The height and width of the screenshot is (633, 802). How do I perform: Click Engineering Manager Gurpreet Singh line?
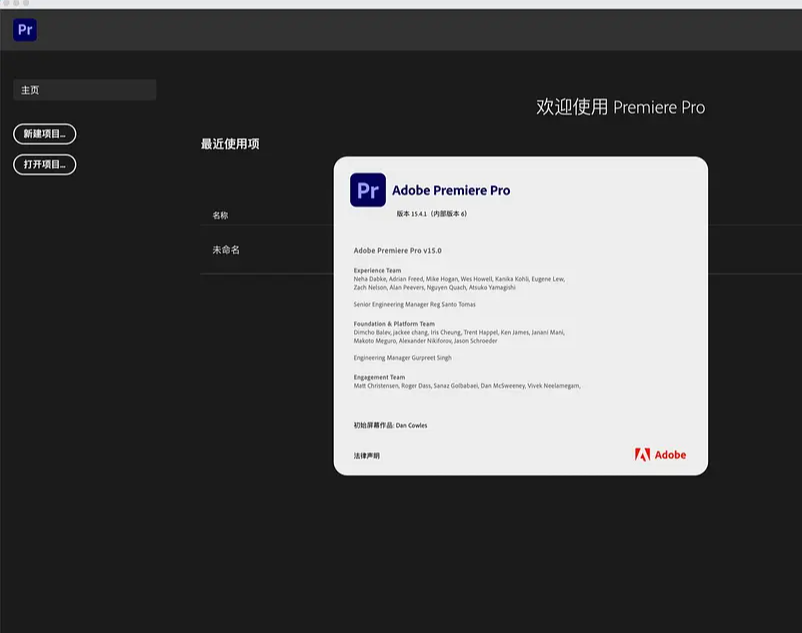403,358
